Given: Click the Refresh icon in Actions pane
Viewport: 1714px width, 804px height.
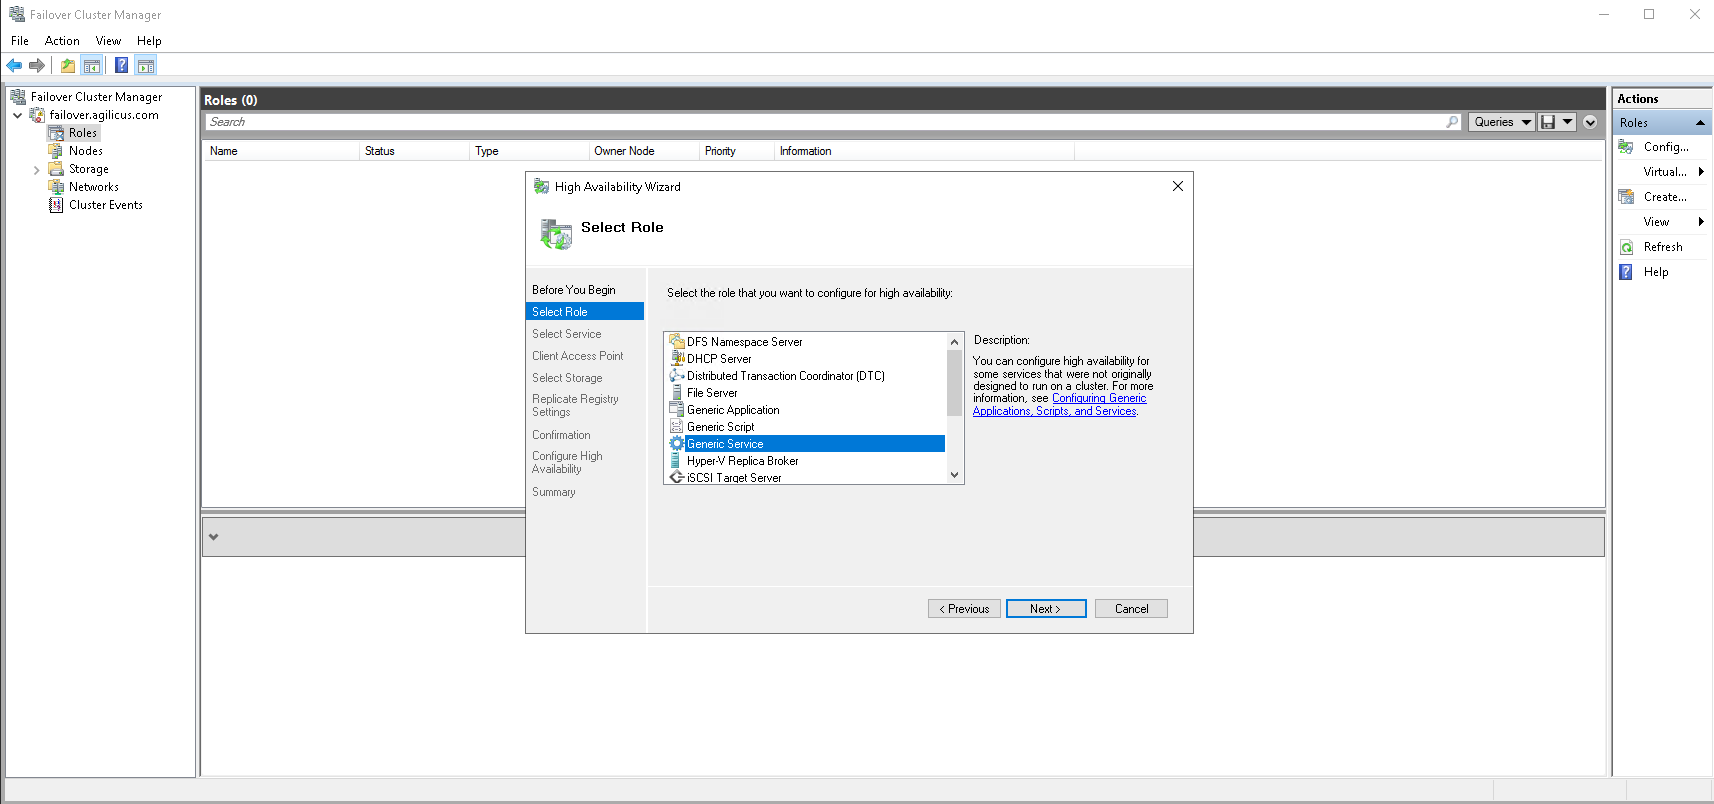Looking at the screenshot, I should coord(1627,247).
